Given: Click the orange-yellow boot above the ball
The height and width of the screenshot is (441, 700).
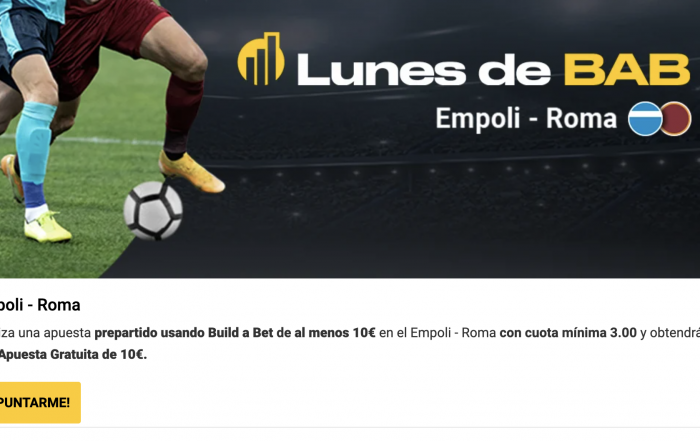Looking at the screenshot, I should pyautogui.click(x=191, y=172).
